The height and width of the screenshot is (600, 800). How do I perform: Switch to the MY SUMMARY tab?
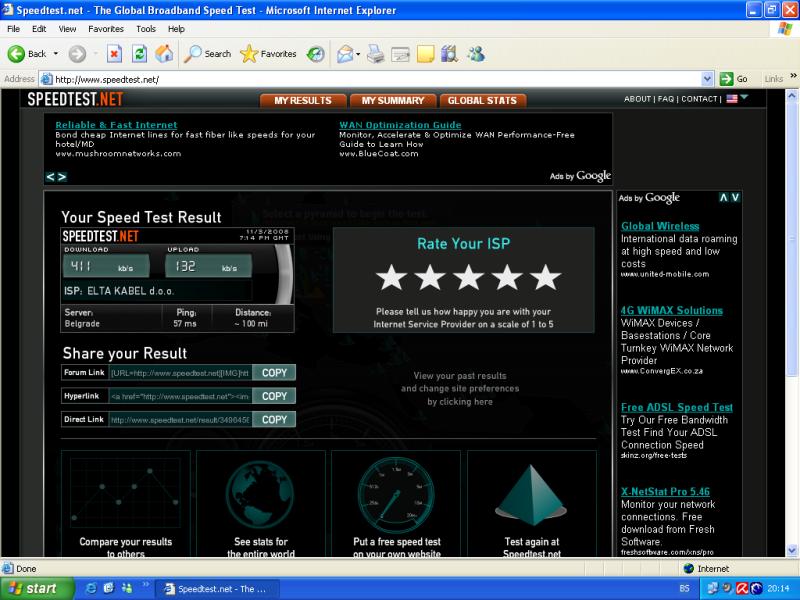(393, 101)
